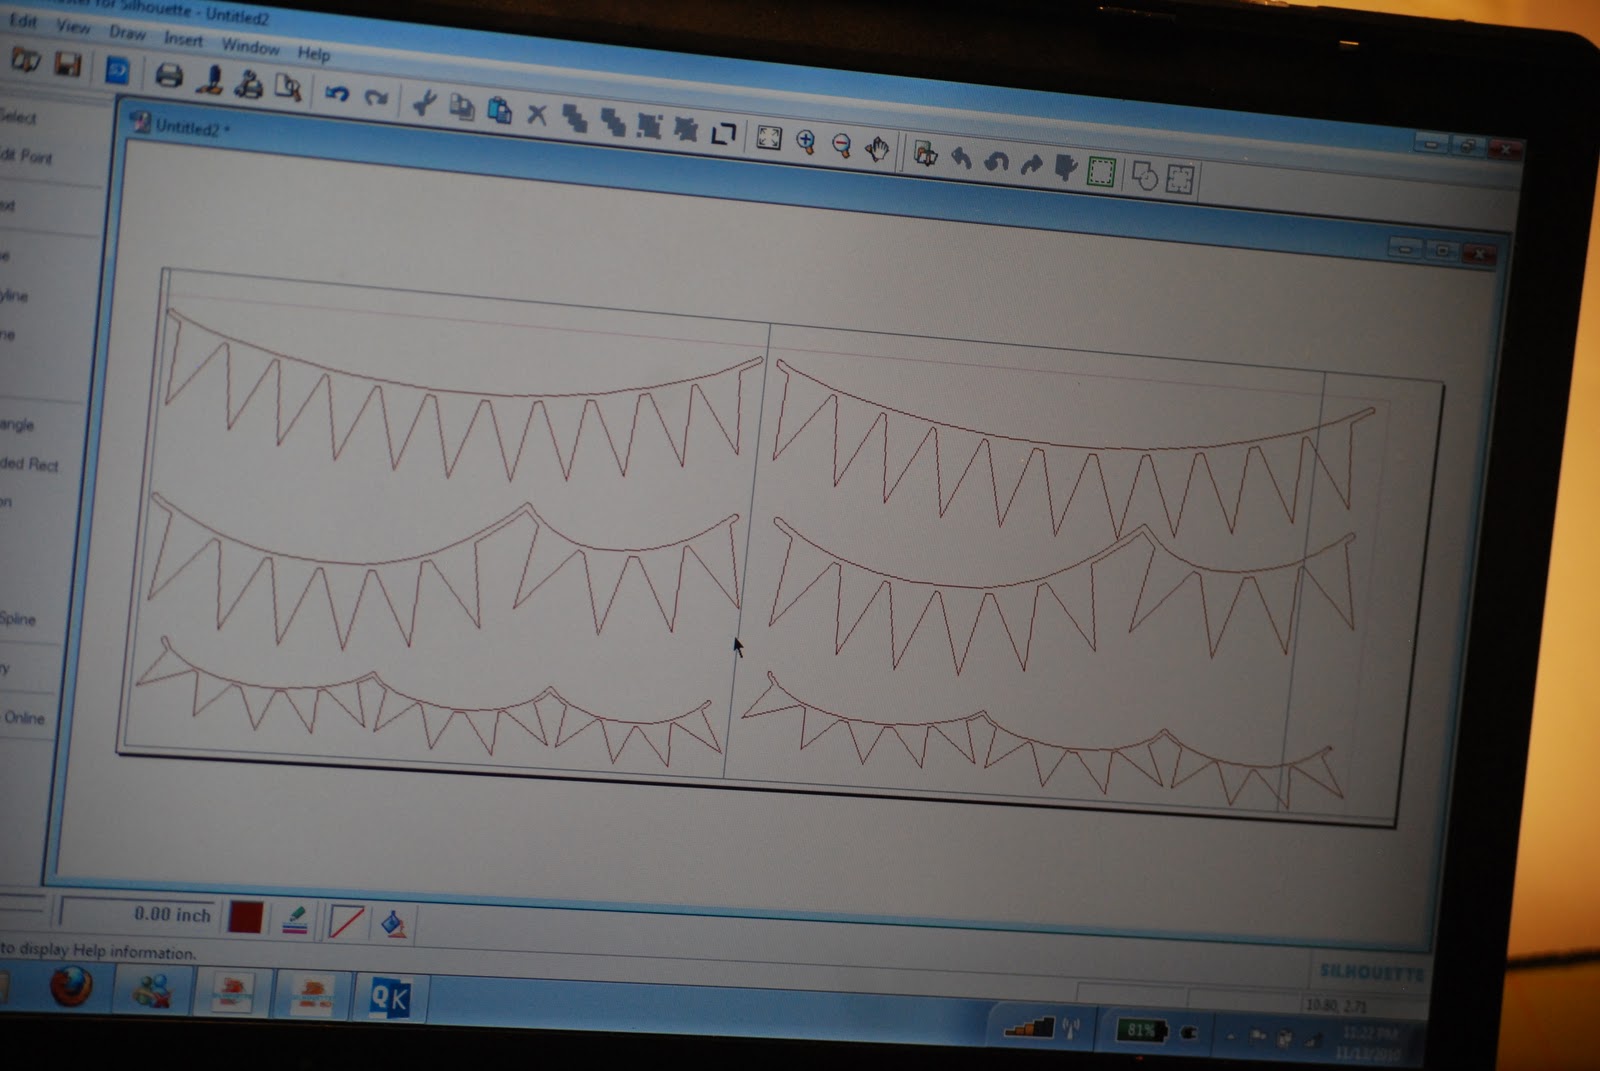Click the Open file toolbar icon
1600x1071 pixels.
point(25,61)
